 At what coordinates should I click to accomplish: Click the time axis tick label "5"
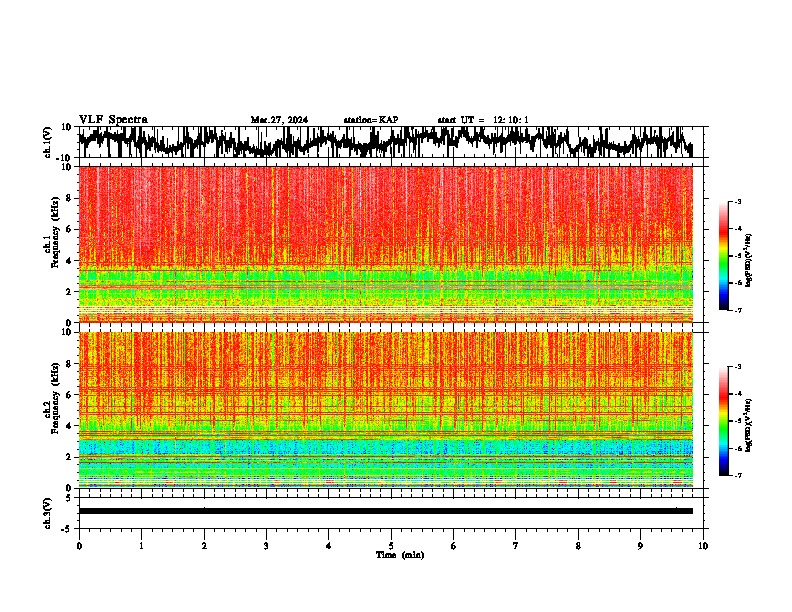(391, 546)
